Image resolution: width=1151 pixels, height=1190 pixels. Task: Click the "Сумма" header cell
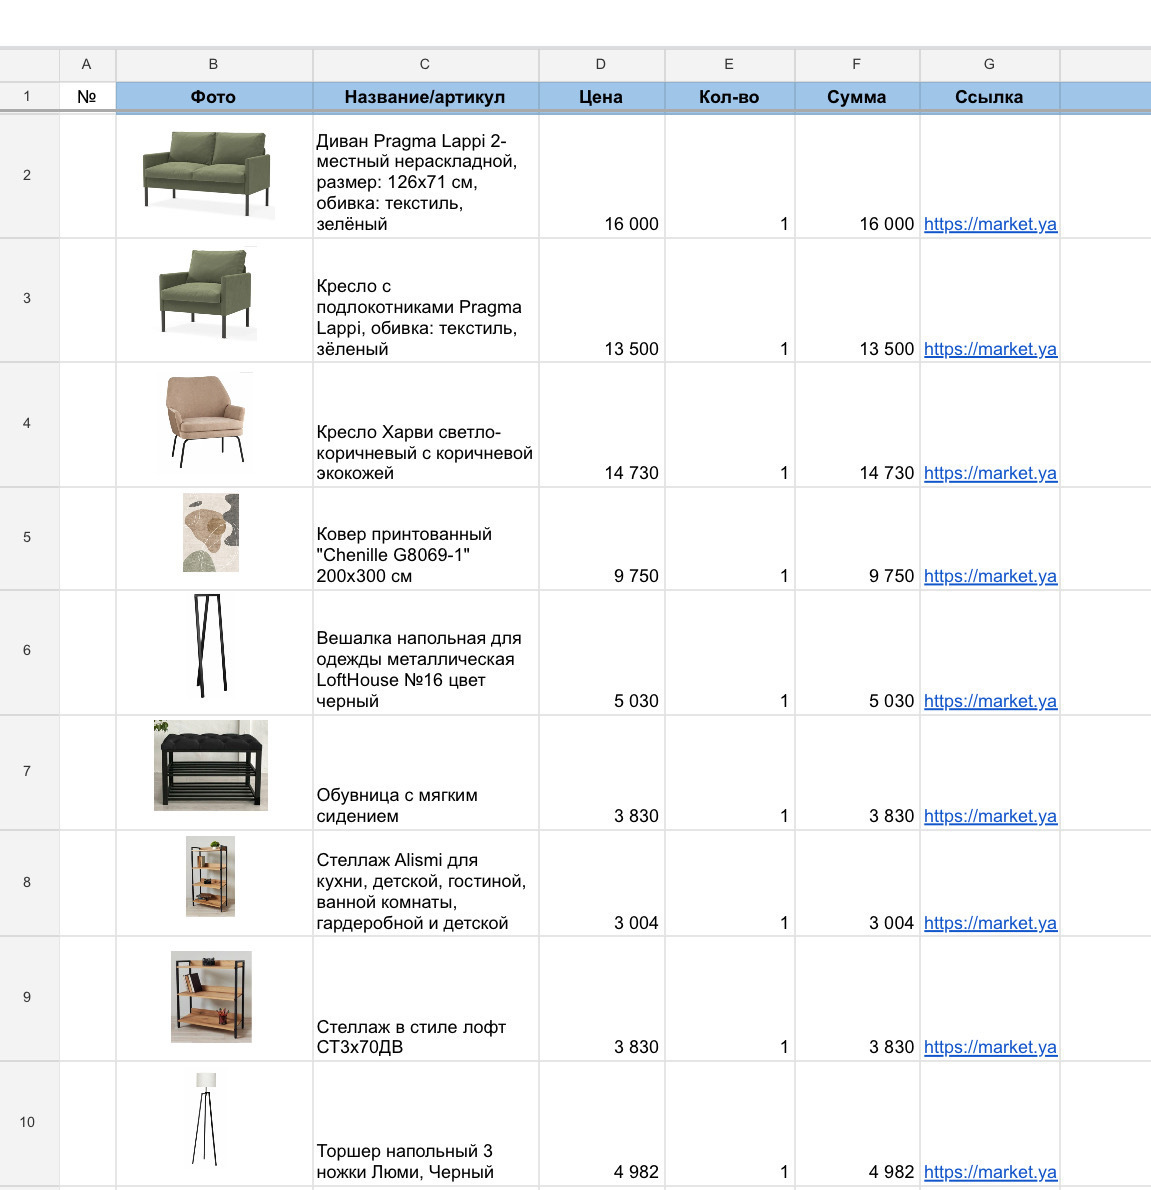pos(857,96)
